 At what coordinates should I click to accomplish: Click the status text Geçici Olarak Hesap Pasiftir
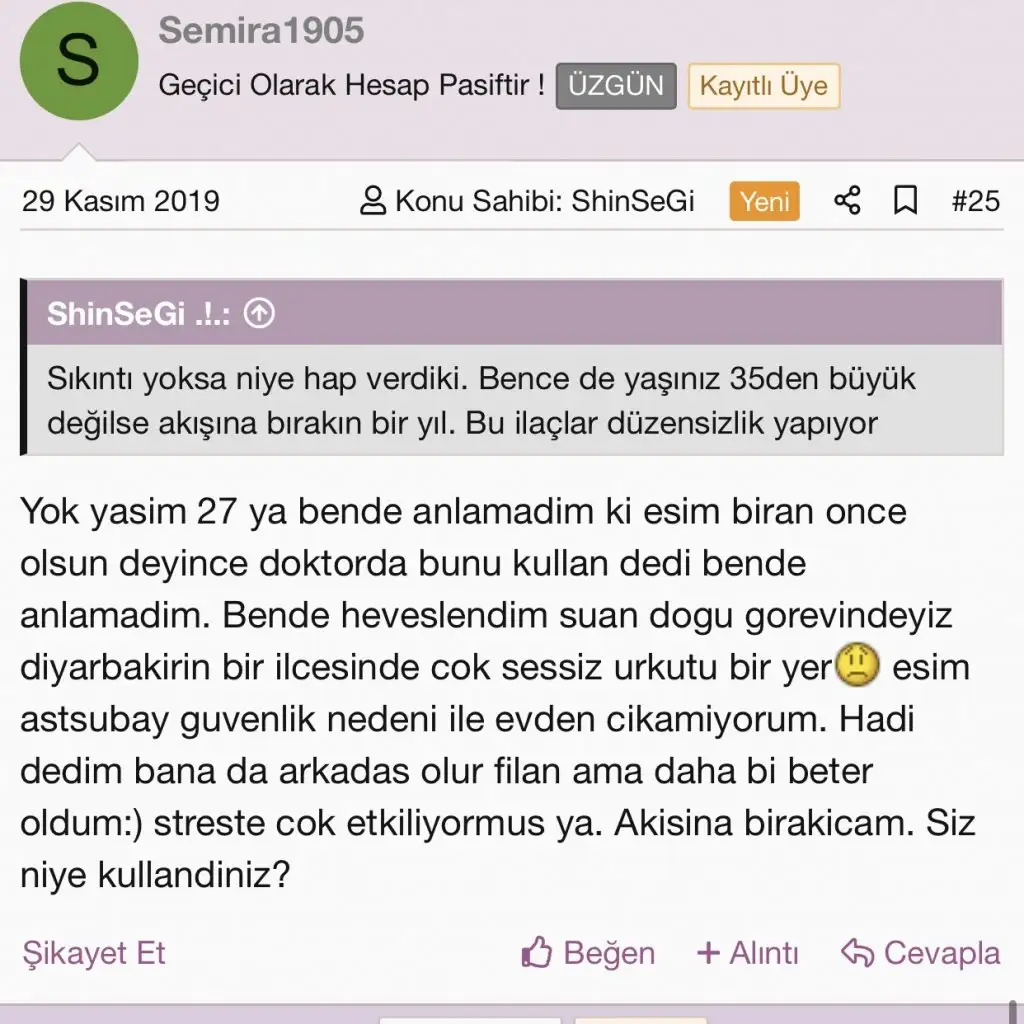(351, 86)
